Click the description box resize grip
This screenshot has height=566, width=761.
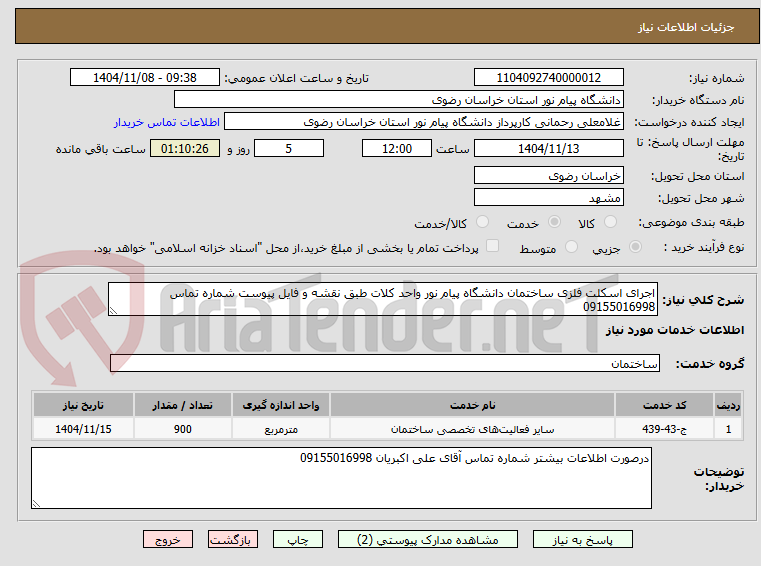[113, 311]
